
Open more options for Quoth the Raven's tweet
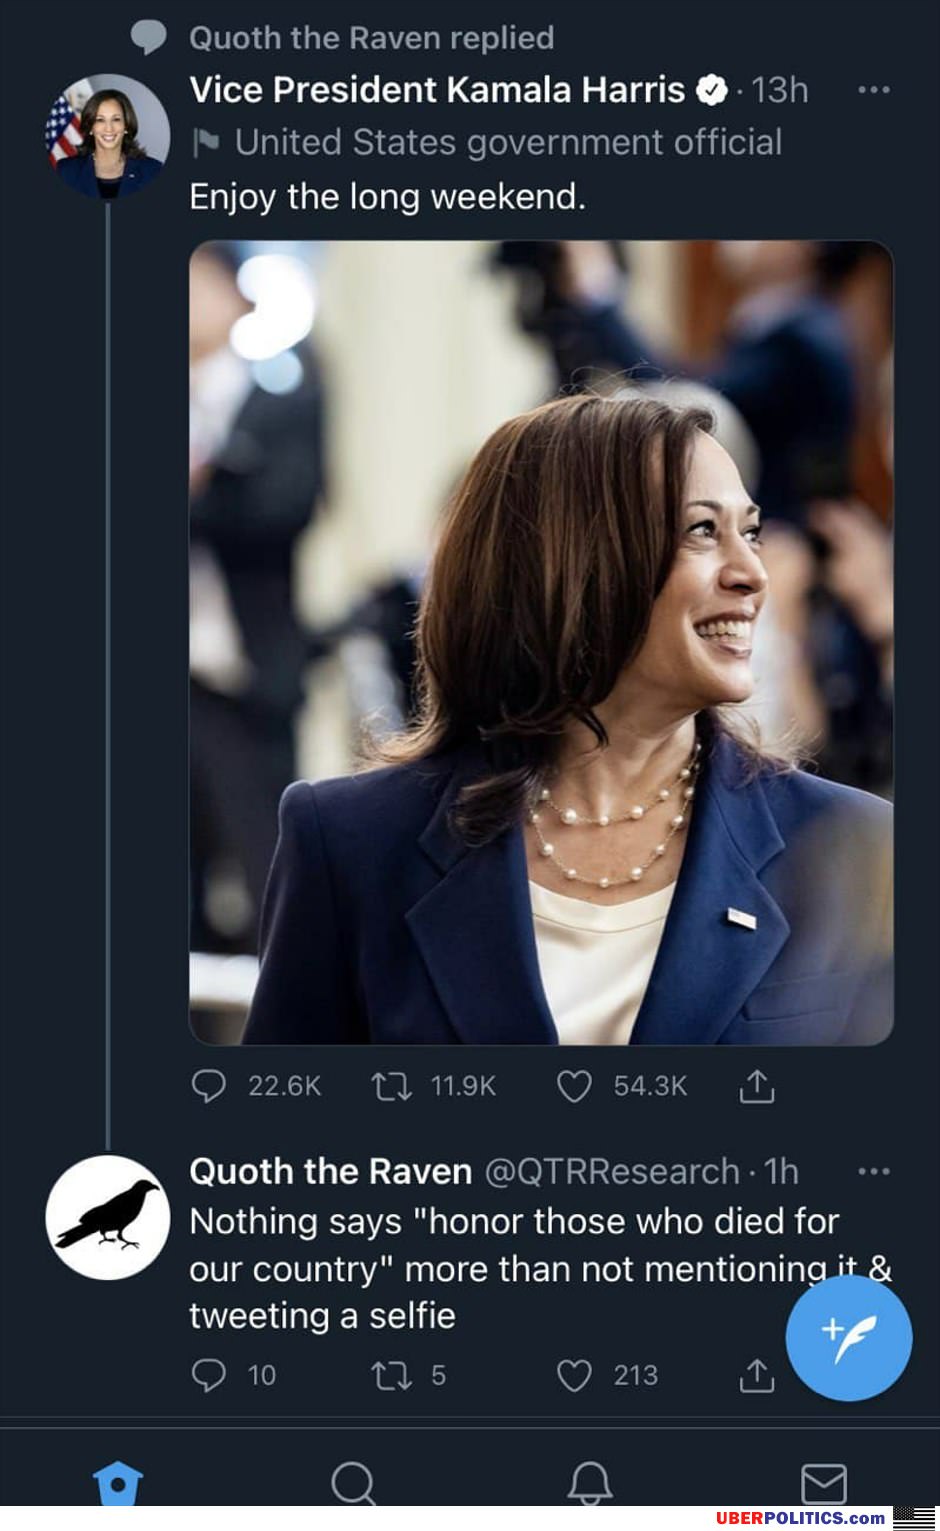pos(874,1171)
